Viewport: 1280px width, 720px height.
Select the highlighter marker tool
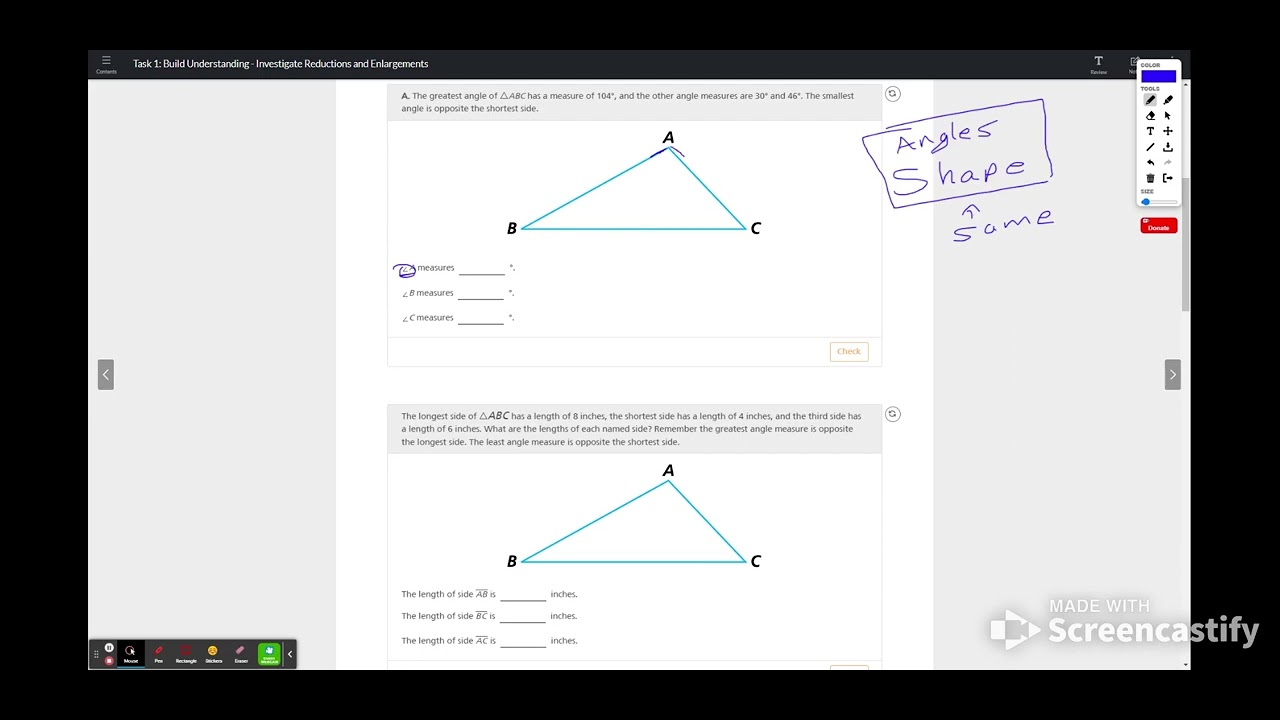[1168, 100]
